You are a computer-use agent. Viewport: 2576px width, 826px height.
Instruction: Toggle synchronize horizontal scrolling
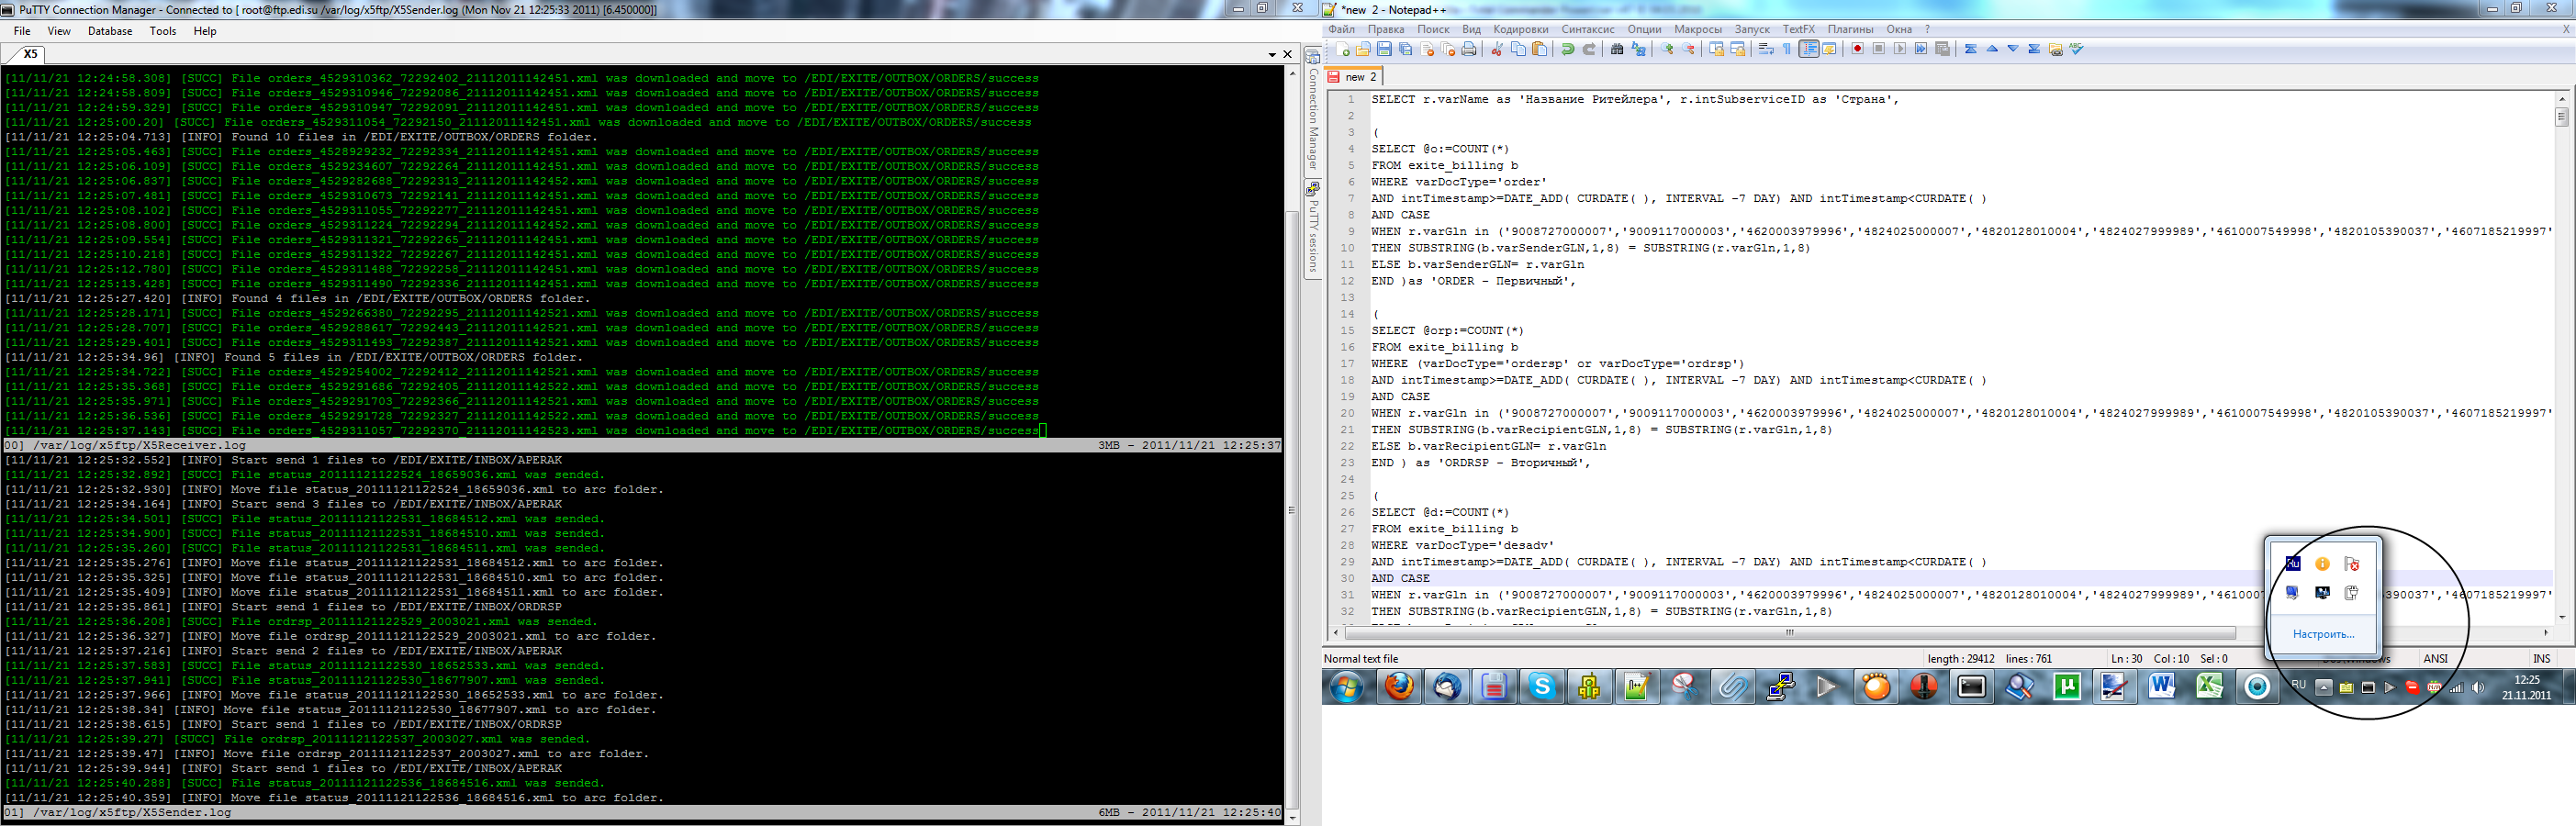(1738, 49)
